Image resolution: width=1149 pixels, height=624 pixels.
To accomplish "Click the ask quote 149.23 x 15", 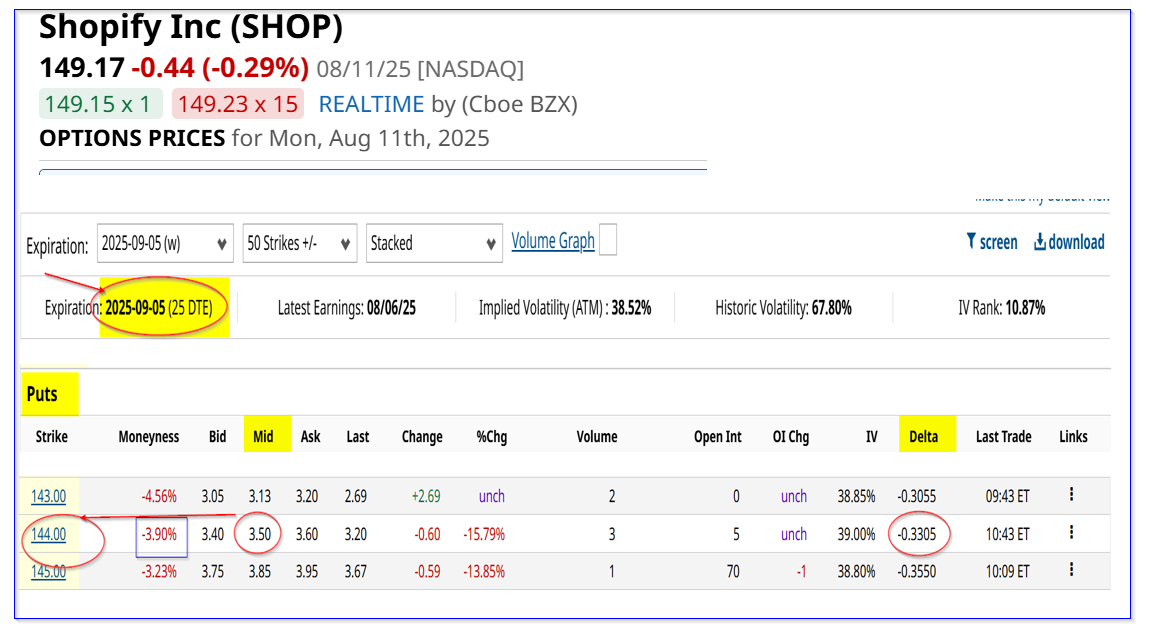I will pyautogui.click(x=238, y=104).
